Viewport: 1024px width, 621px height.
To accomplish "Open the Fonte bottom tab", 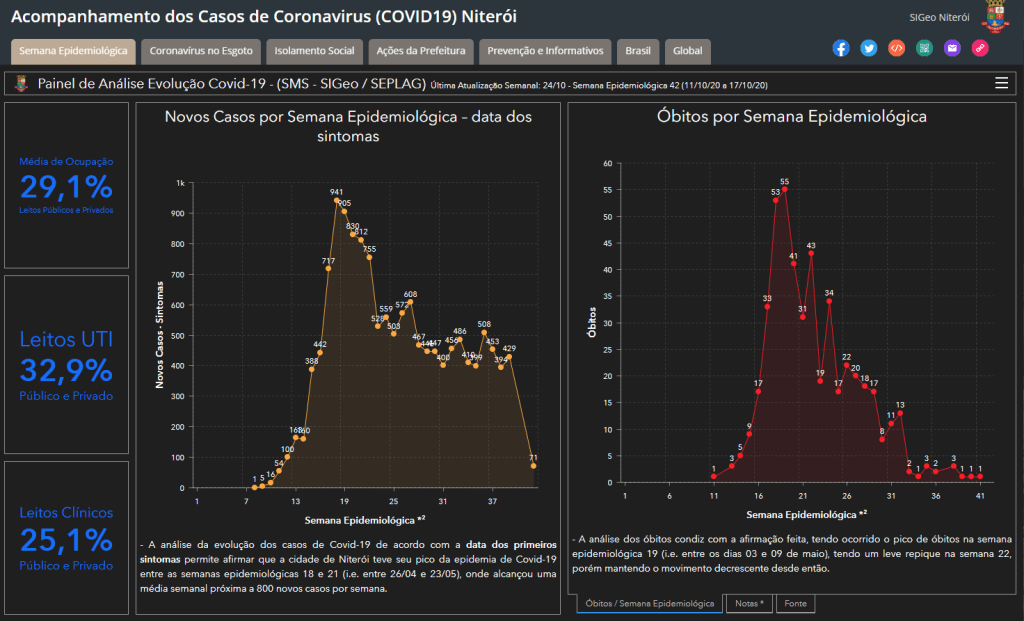I will pyautogui.click(x=796, y=604).
